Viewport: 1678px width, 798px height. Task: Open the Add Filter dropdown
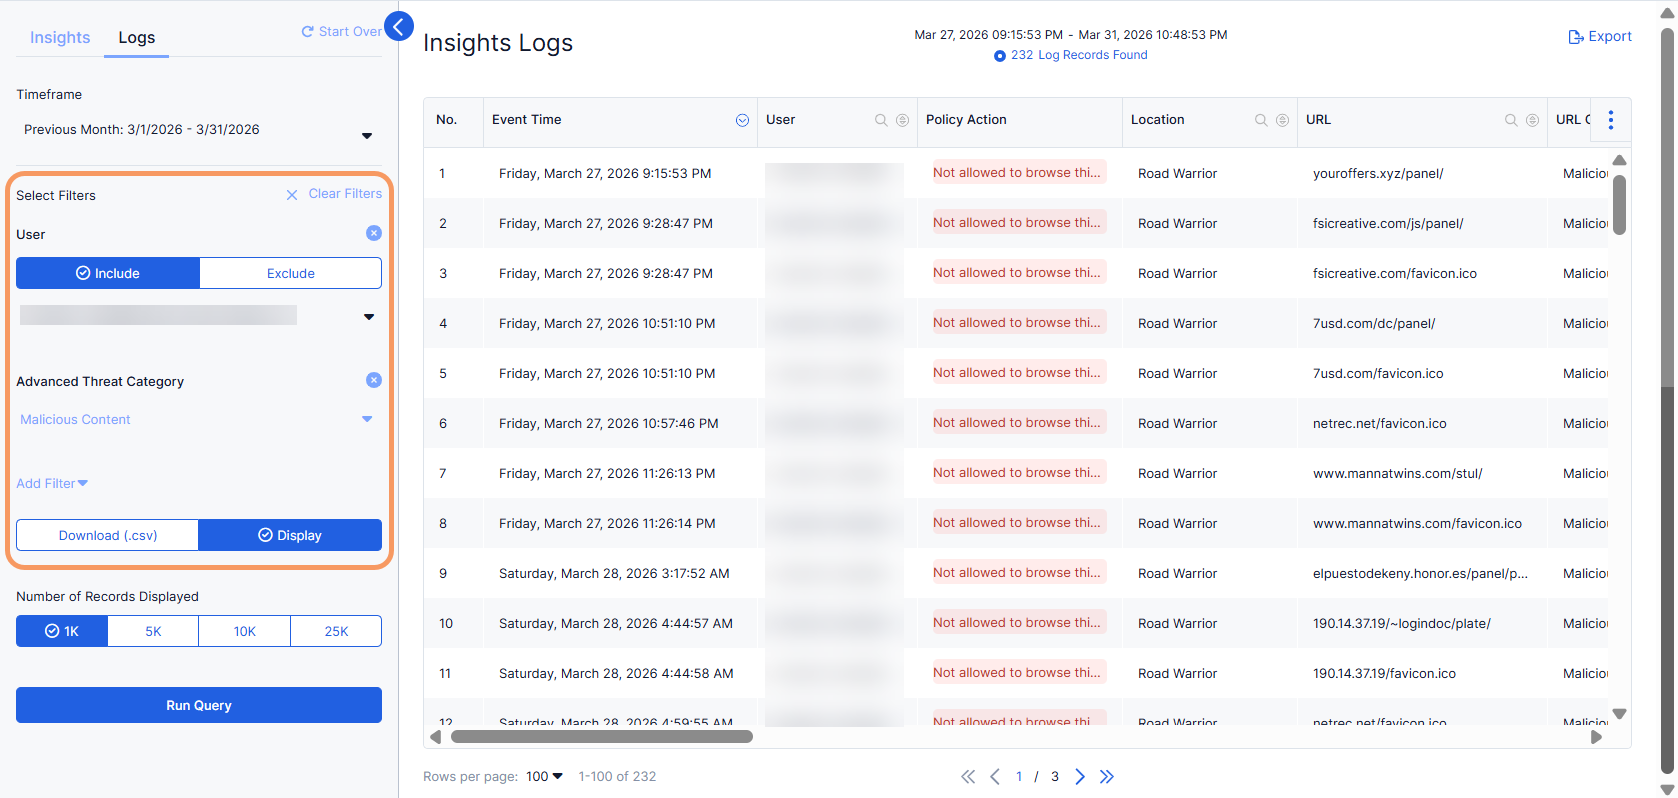click(52, 484)
